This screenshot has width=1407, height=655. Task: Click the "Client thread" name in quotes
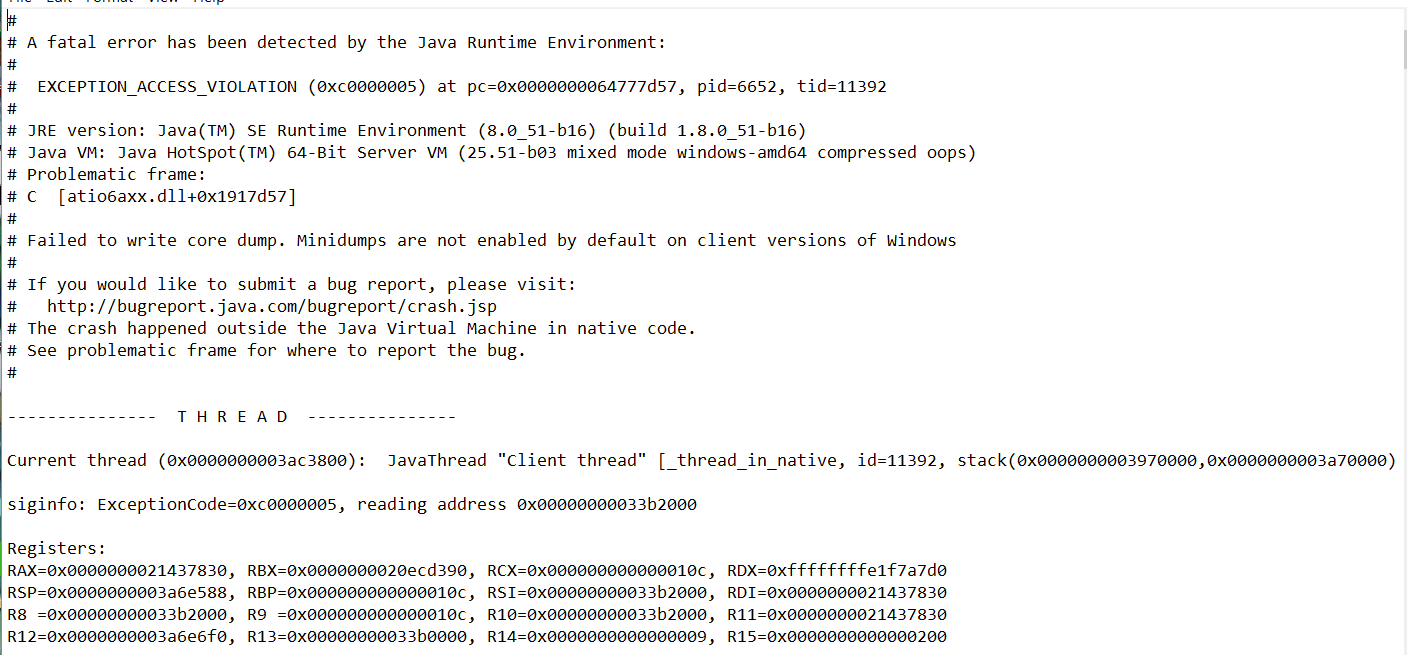571,461
